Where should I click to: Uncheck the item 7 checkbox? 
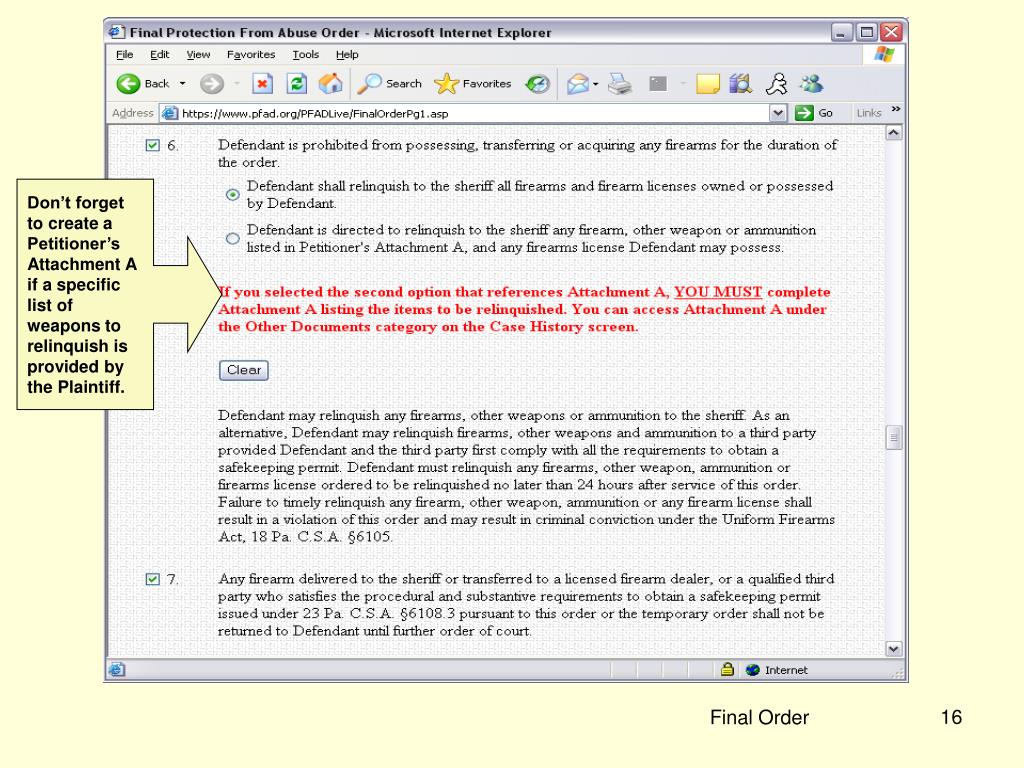(152, 579)
